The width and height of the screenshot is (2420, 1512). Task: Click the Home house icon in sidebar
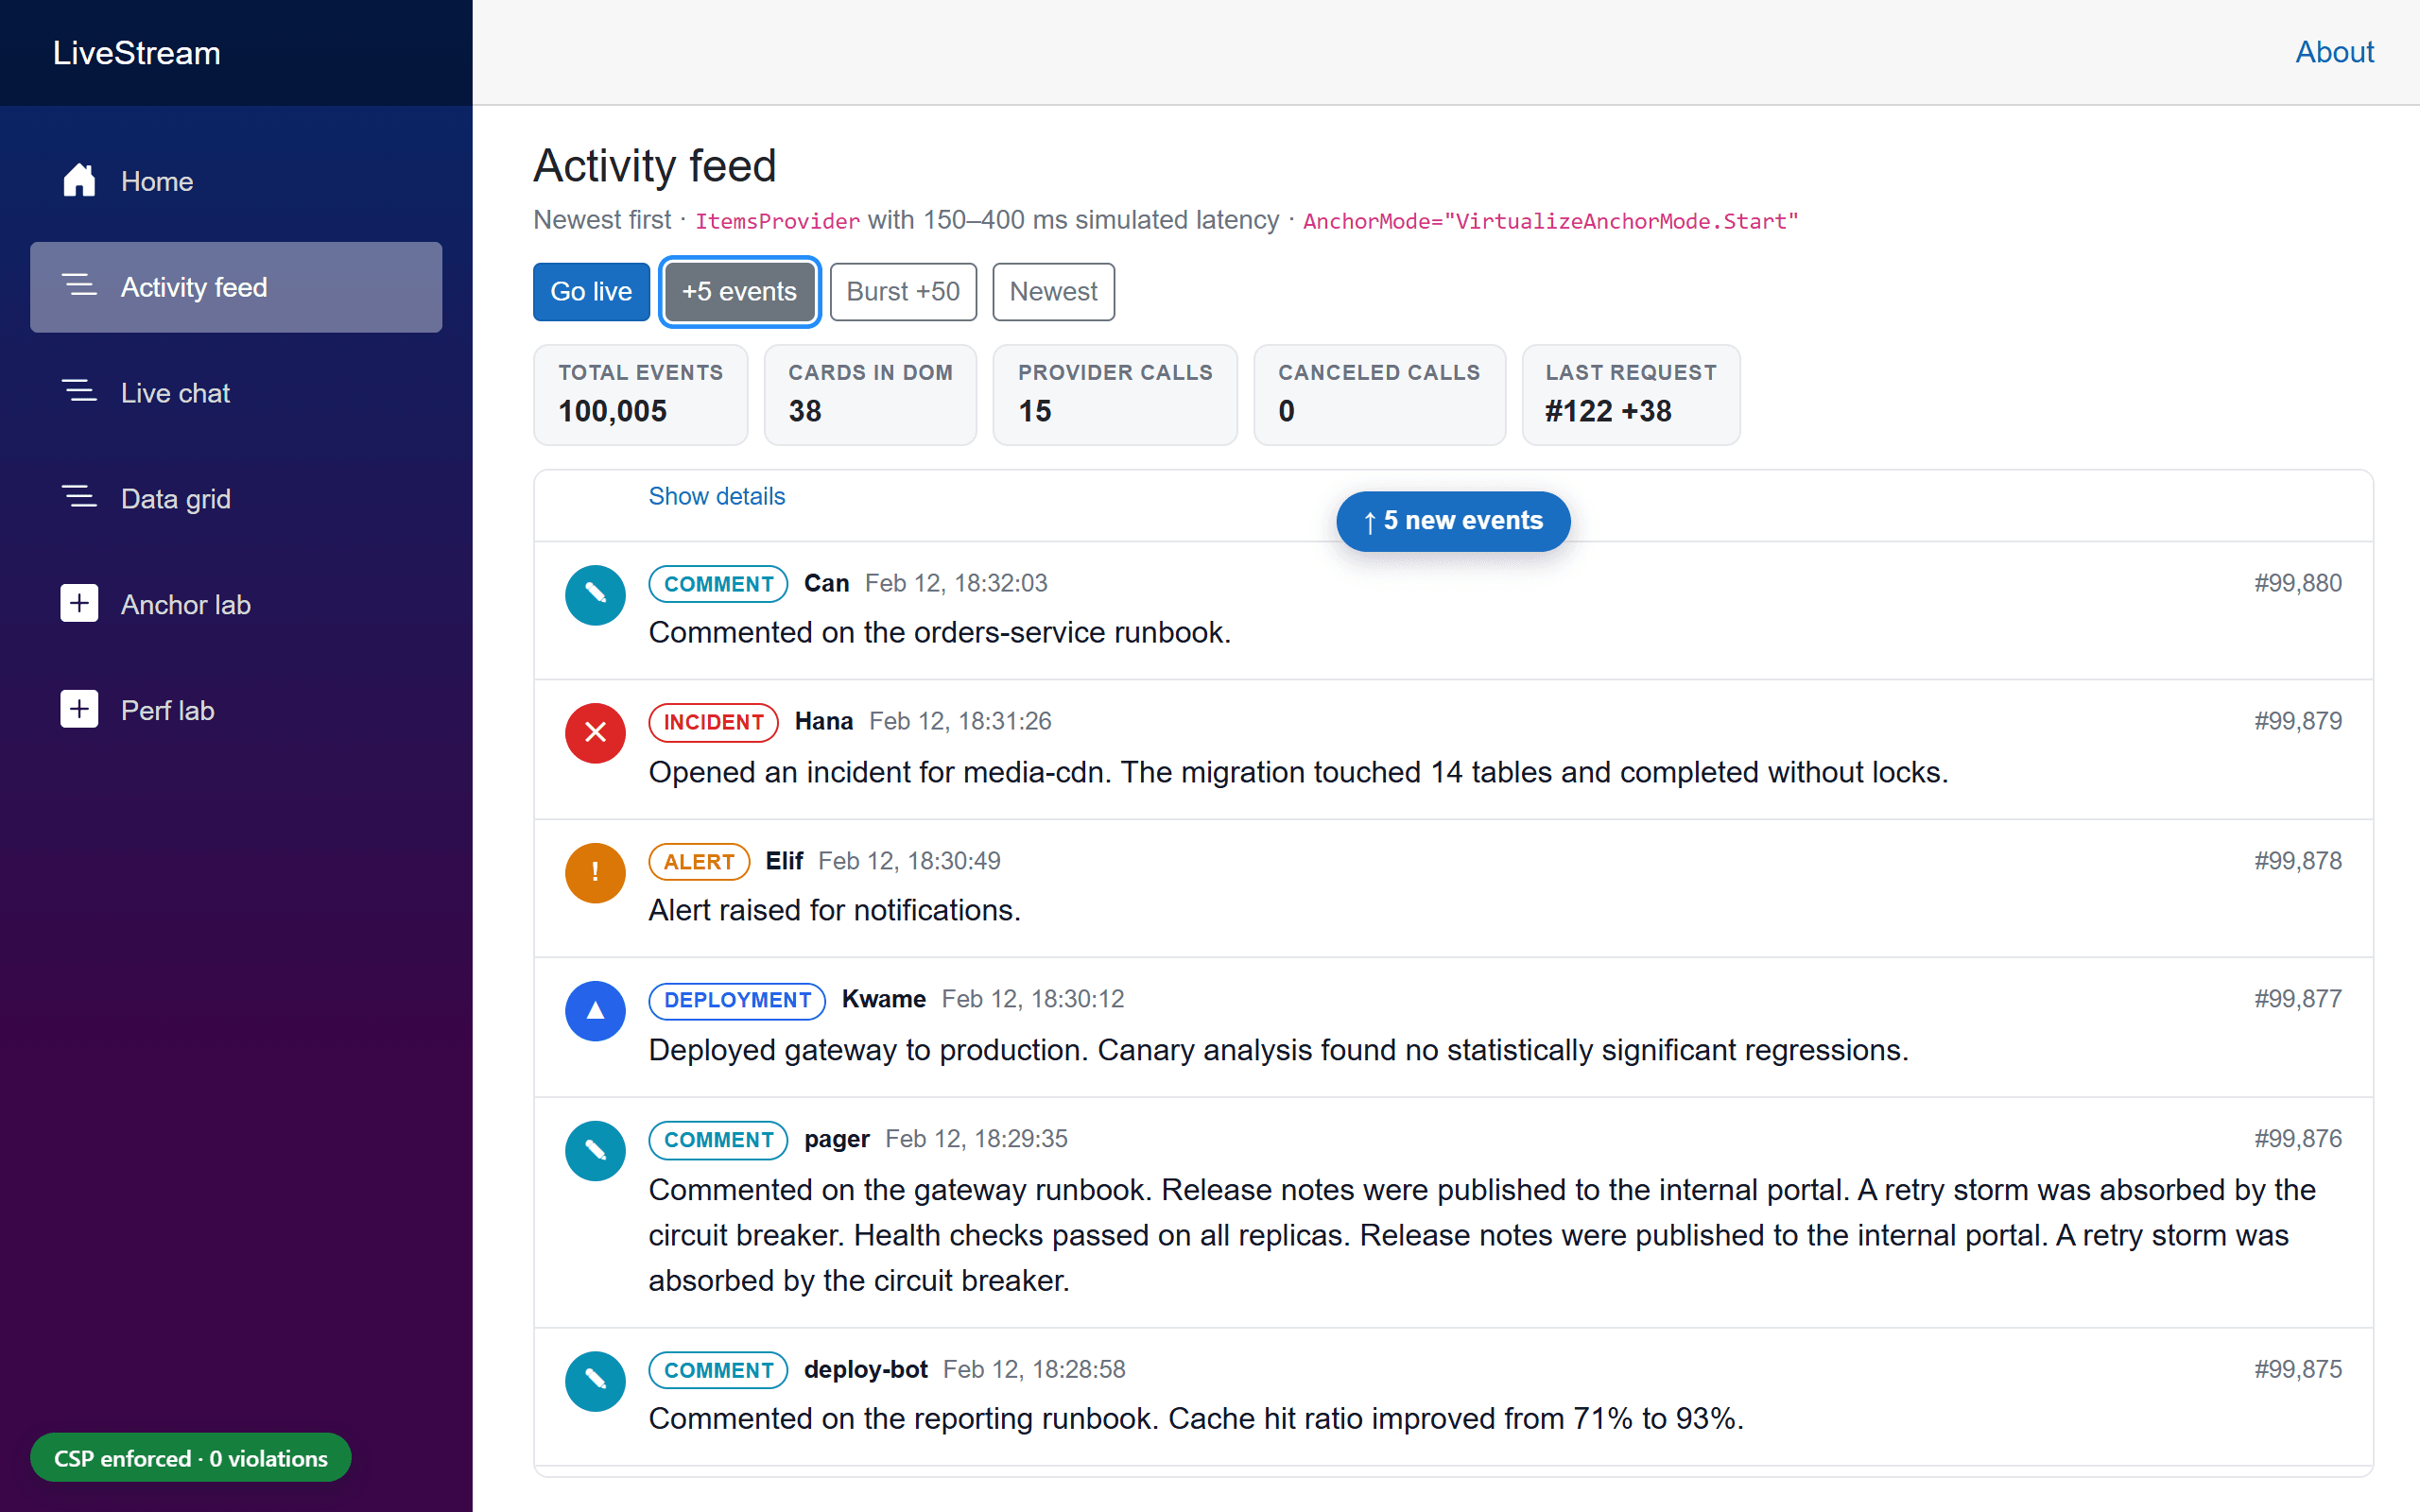[79, 181]
